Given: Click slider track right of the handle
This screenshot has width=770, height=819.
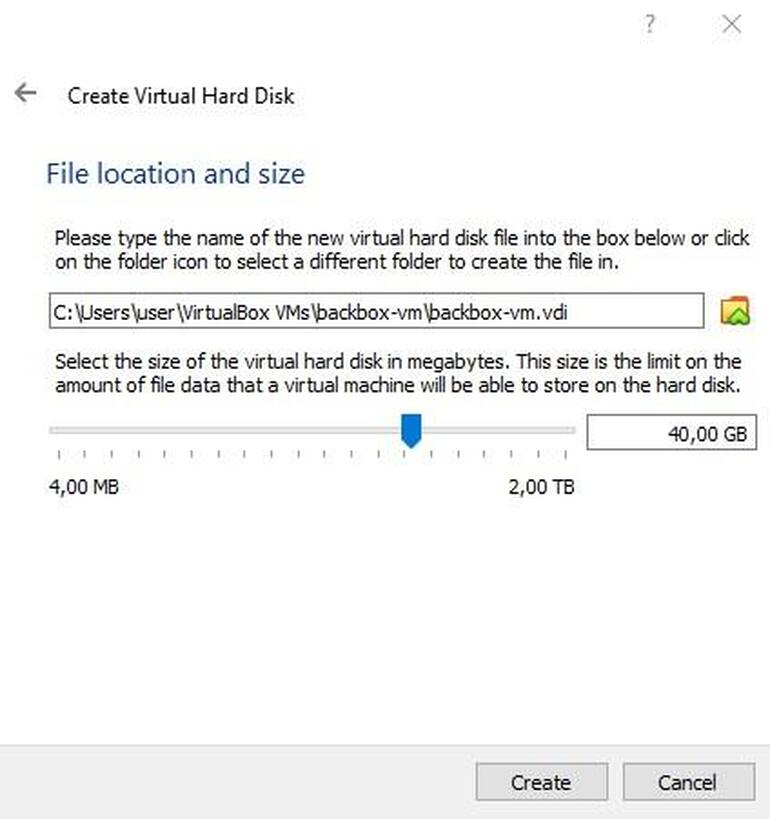Looking at the screenshot, I should click(x=498, y=430).
